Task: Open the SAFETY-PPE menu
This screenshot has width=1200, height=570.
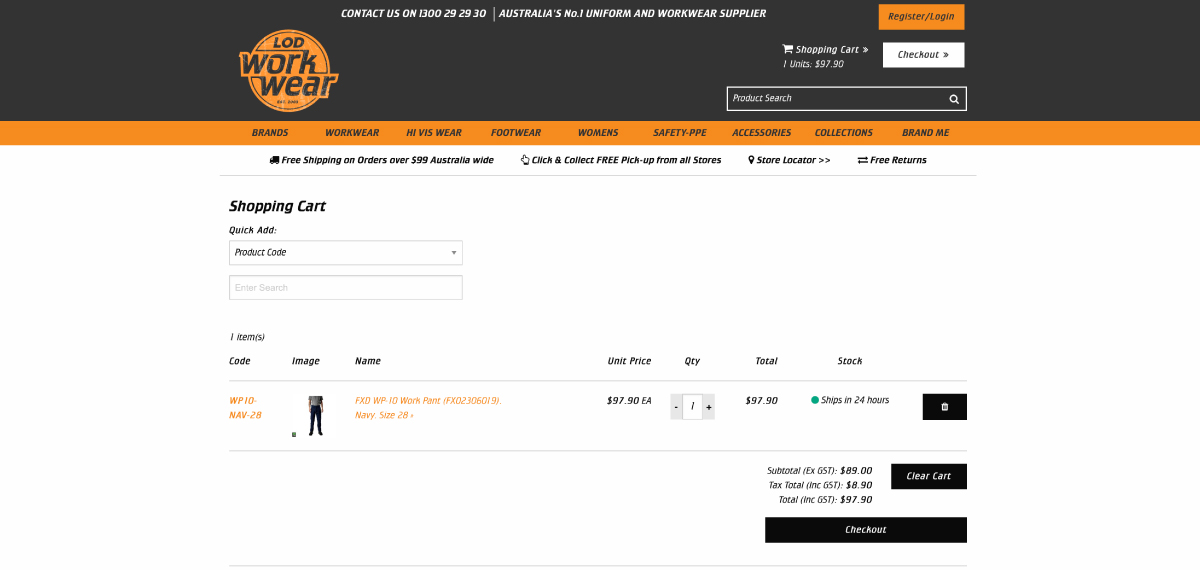Action: [680, 133]
